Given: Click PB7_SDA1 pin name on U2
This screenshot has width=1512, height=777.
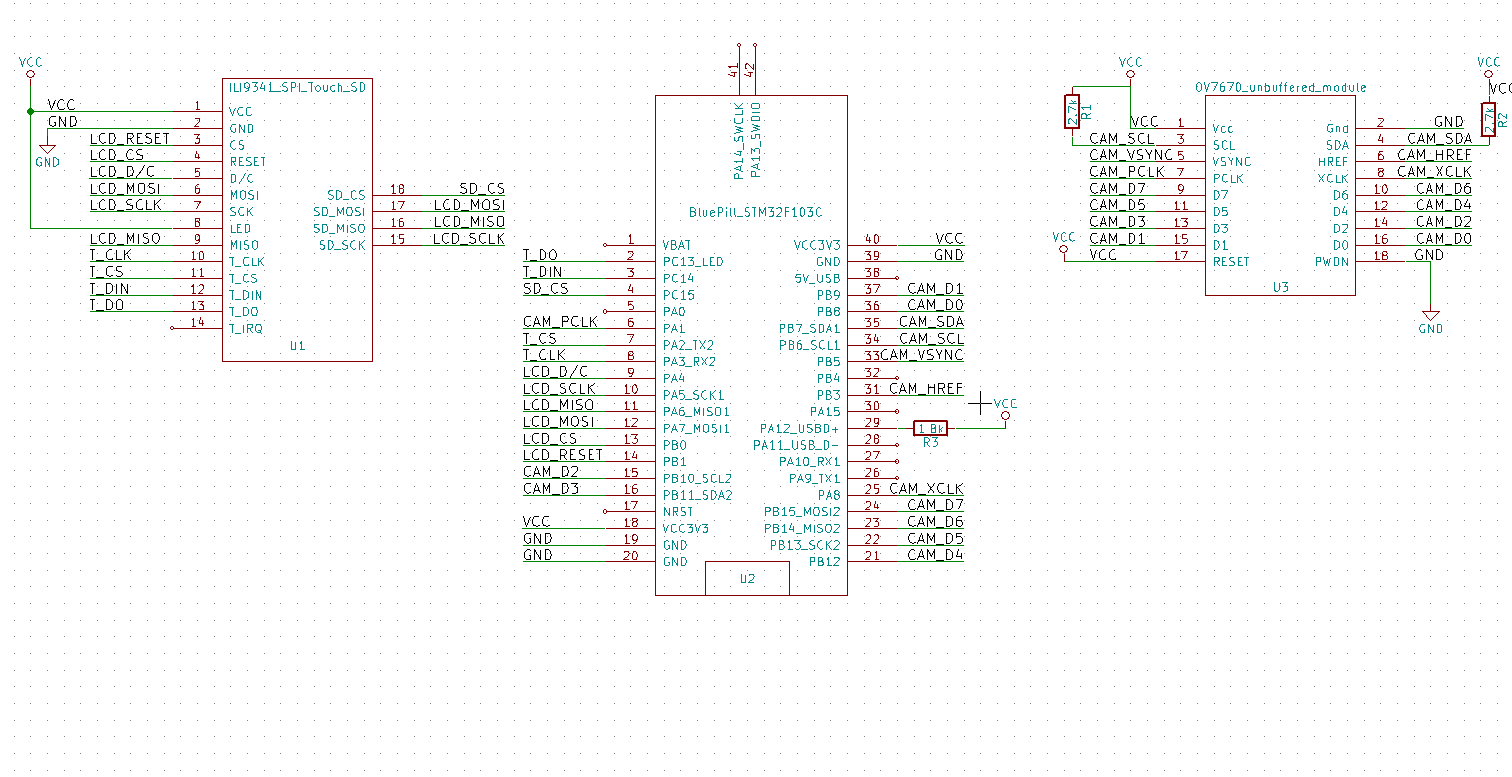Looking at the screenshot, I should [x=810, y=328].
